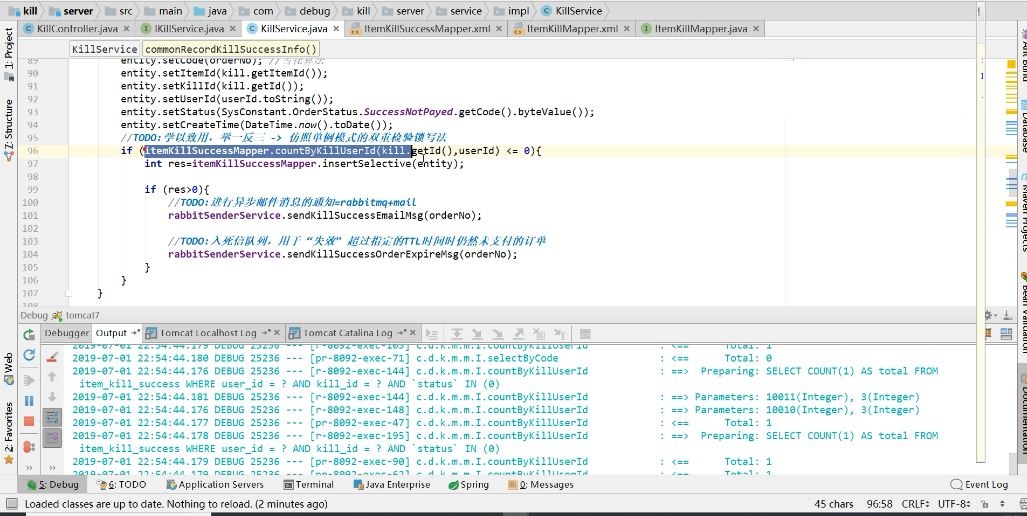Image resolution: width=1027 pixels, height=516 pixels.
Task: Click the KillService class in navigation bar
Action: (572, 11)
